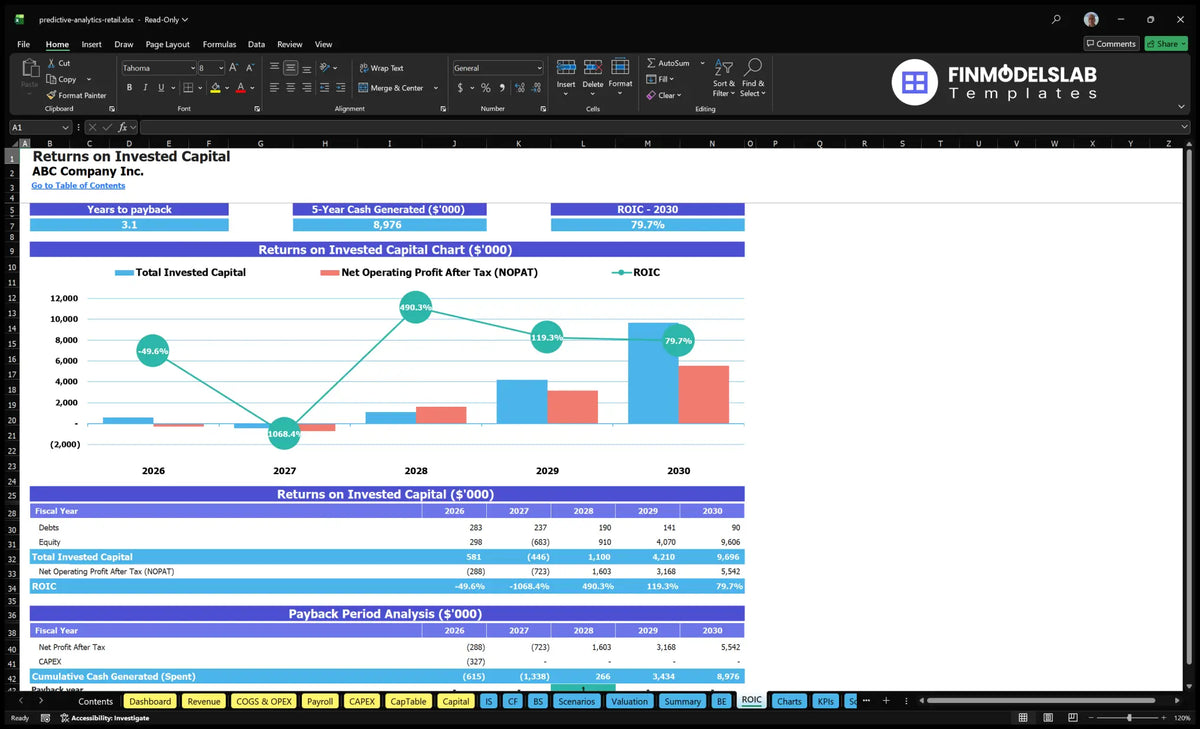Open the font size dropdown
The height and width of the screenshot is (729, 1200).
click(220, 68)
